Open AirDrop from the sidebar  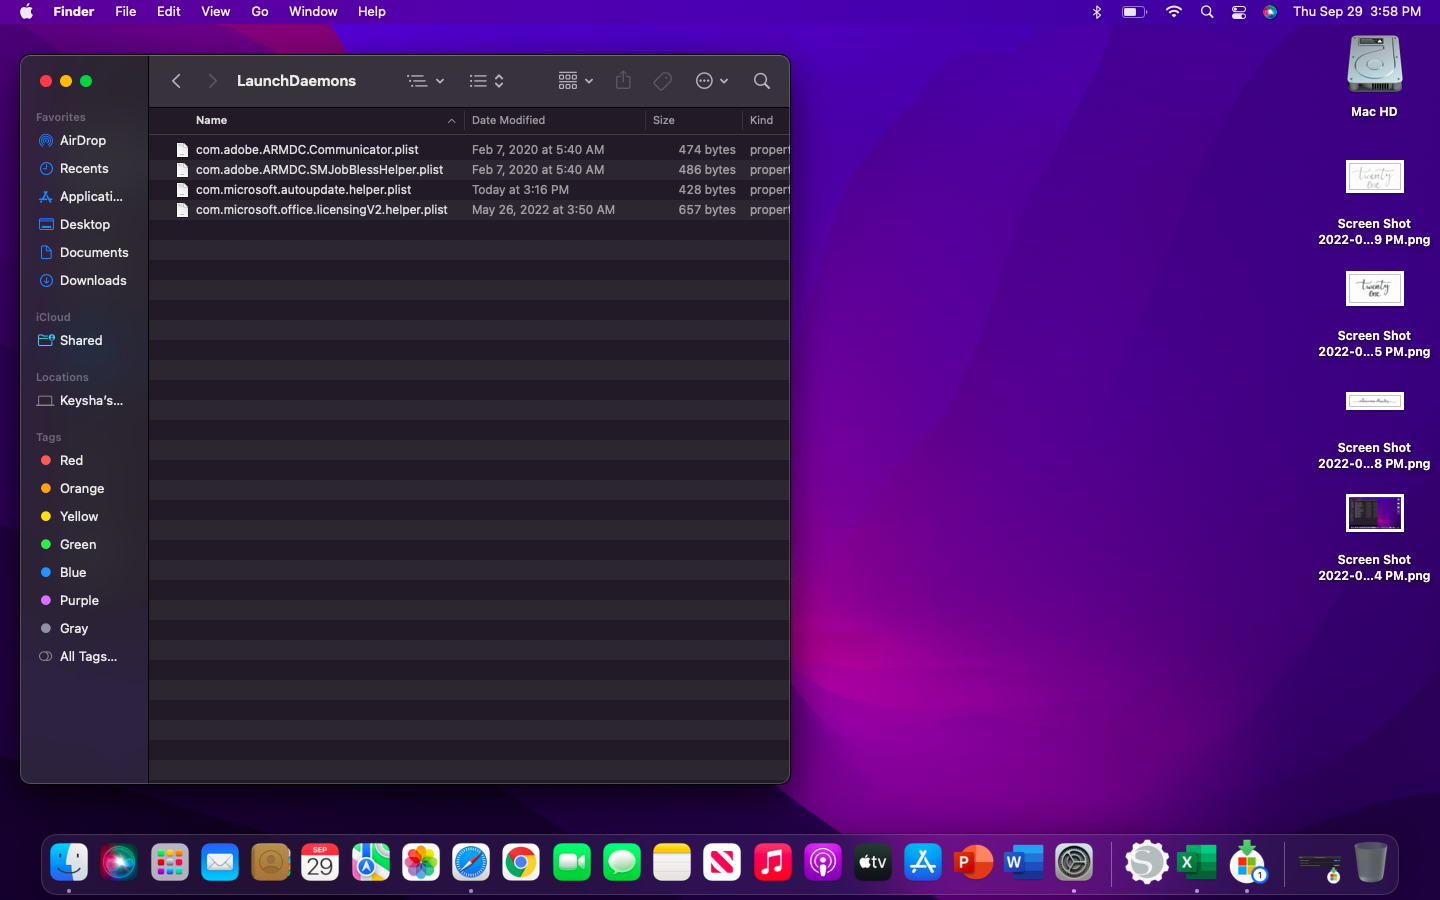tap(82, 141)
